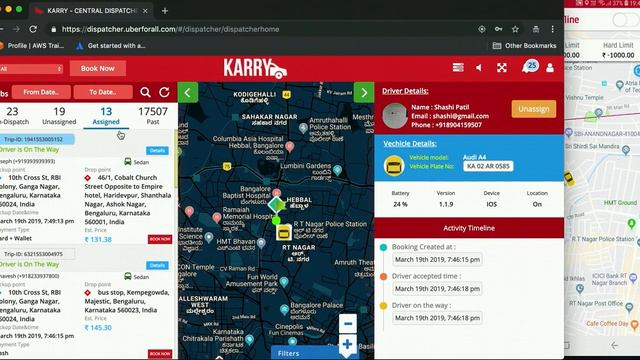Click the taxi marker in phone map

point(569,179)
